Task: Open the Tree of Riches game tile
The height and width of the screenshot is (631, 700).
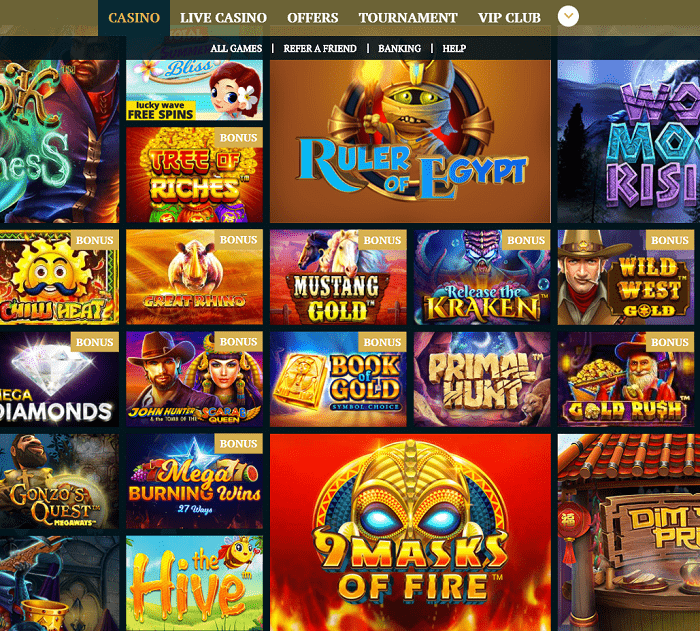Action: tap(194, 175)
